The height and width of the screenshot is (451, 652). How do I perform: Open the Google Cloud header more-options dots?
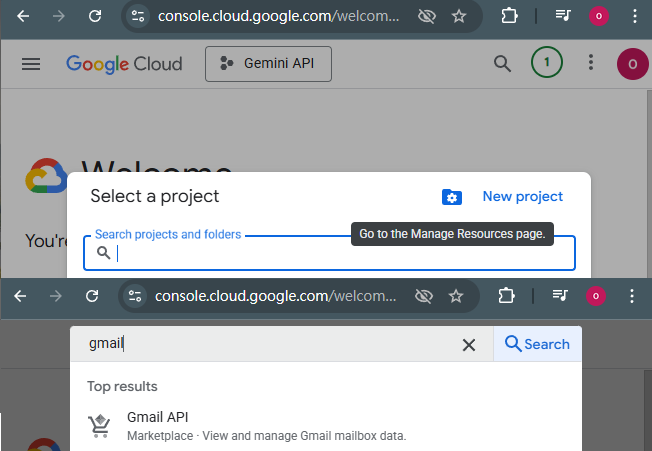click(x=591, y=64)
